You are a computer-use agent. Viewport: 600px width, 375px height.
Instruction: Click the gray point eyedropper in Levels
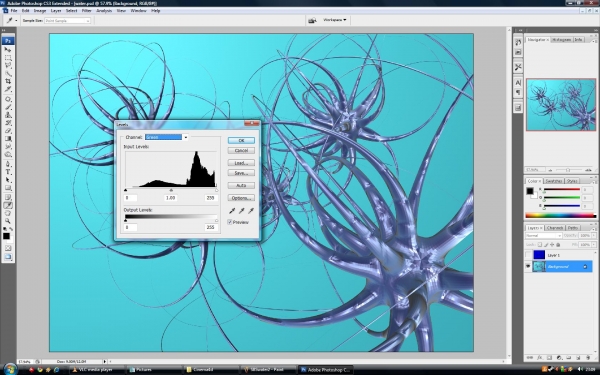point(241,211)
